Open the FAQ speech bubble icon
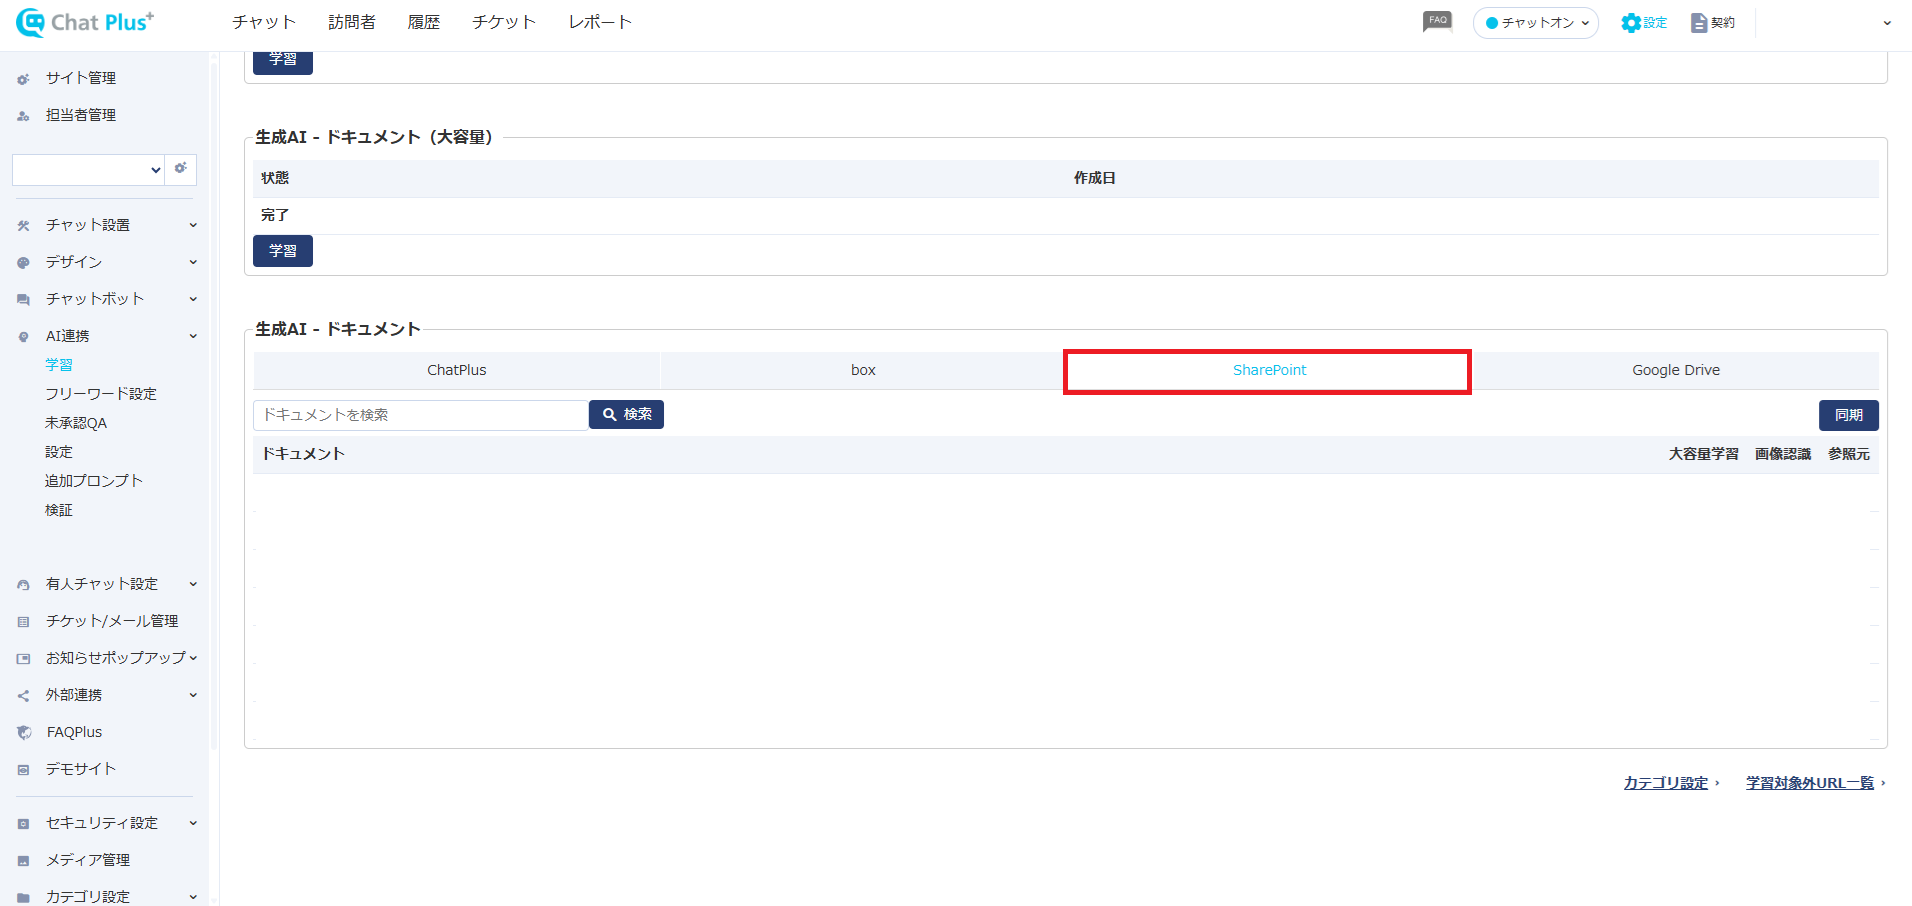The width and height of the screenshot is (1912, 906). (x=1437, y=21)
